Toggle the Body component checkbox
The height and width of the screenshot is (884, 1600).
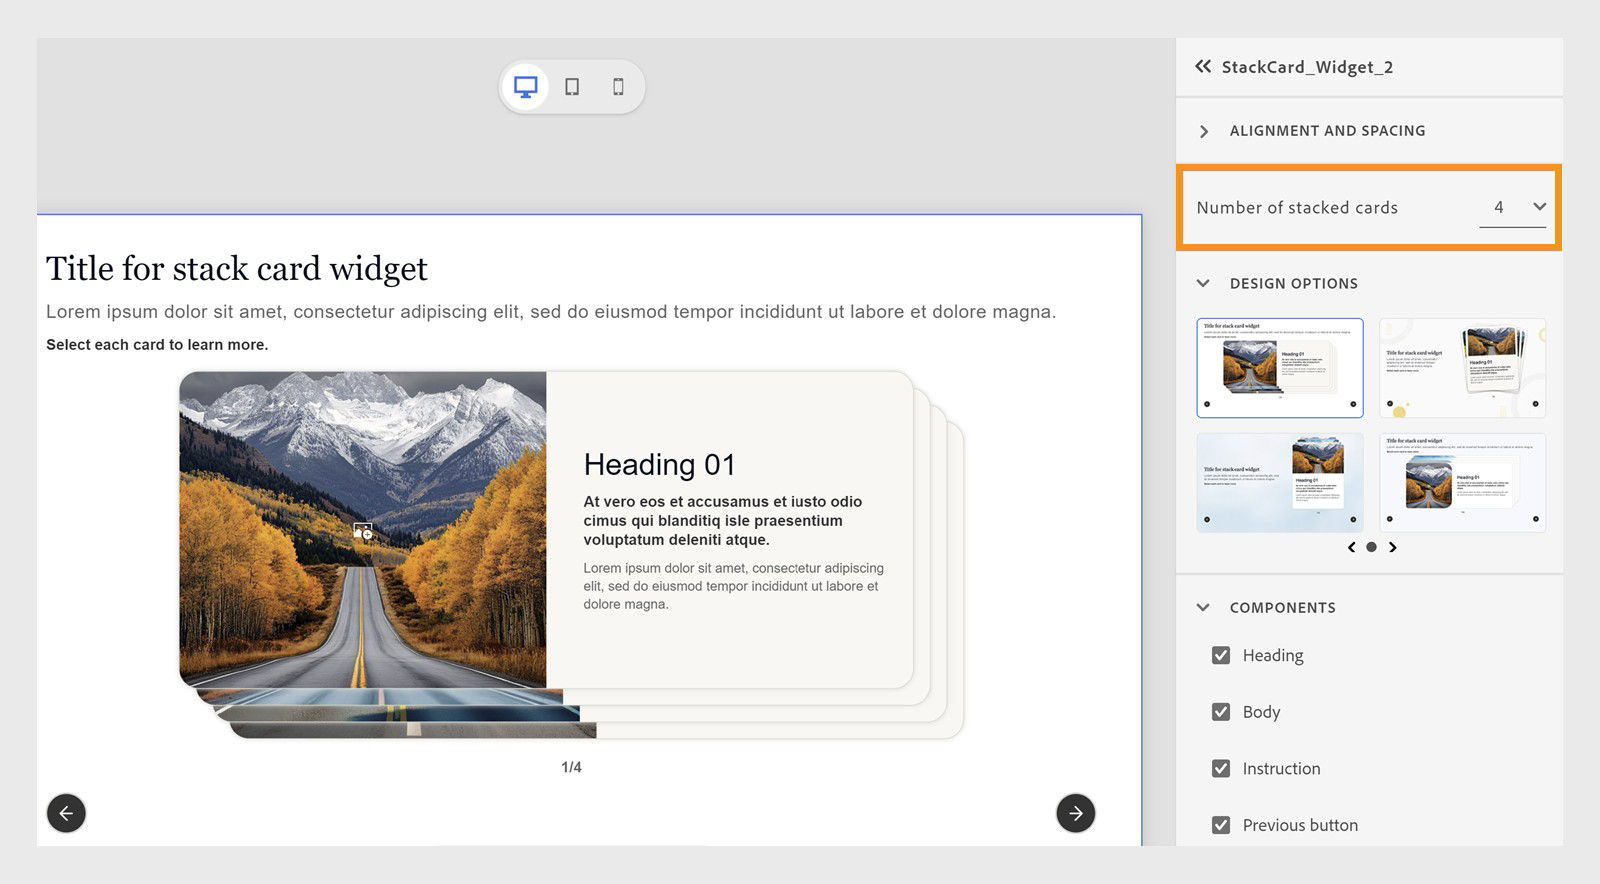[x=1221, y=712]
